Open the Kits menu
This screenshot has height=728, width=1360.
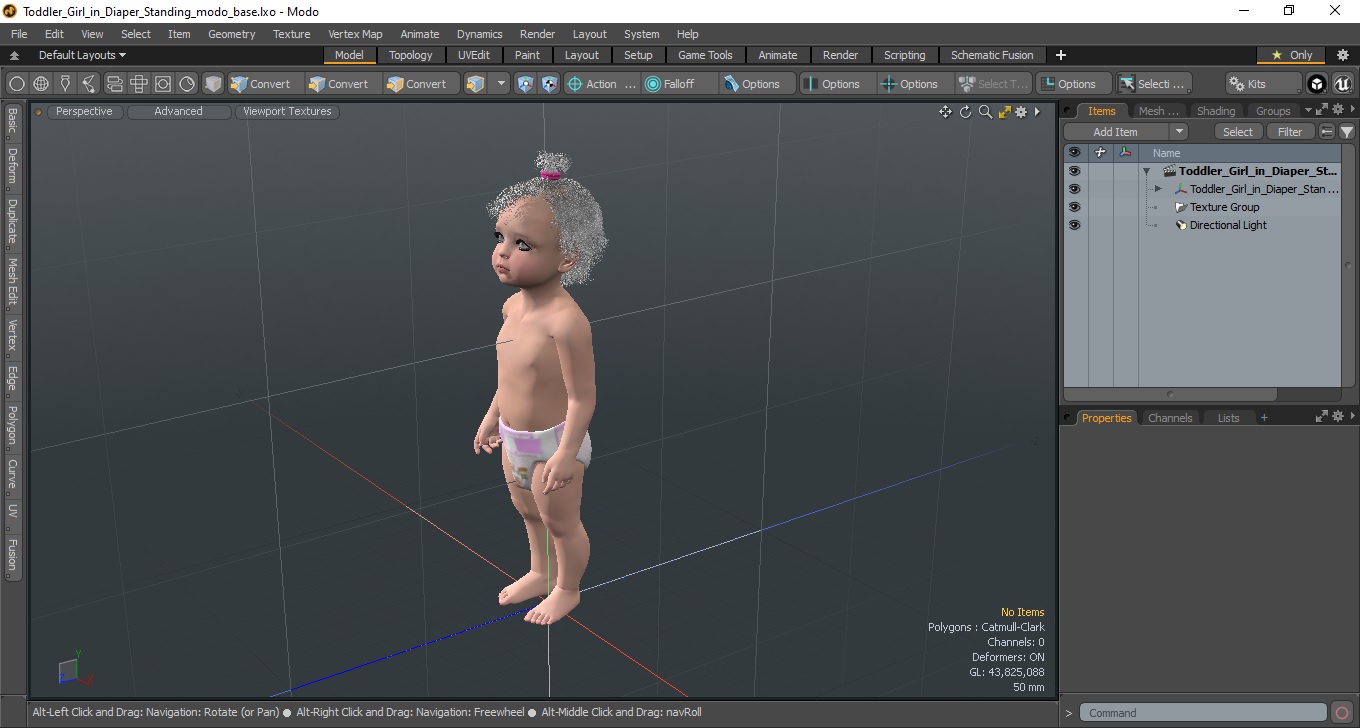click(1264, 84)
